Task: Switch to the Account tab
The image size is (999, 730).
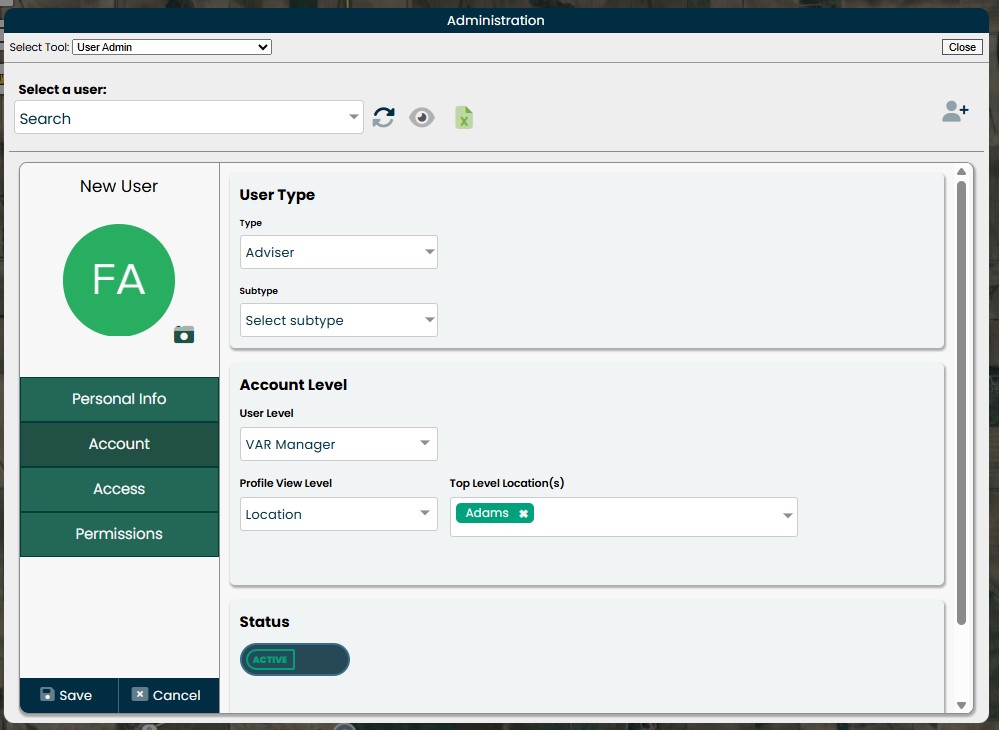Action: [119, 444]
